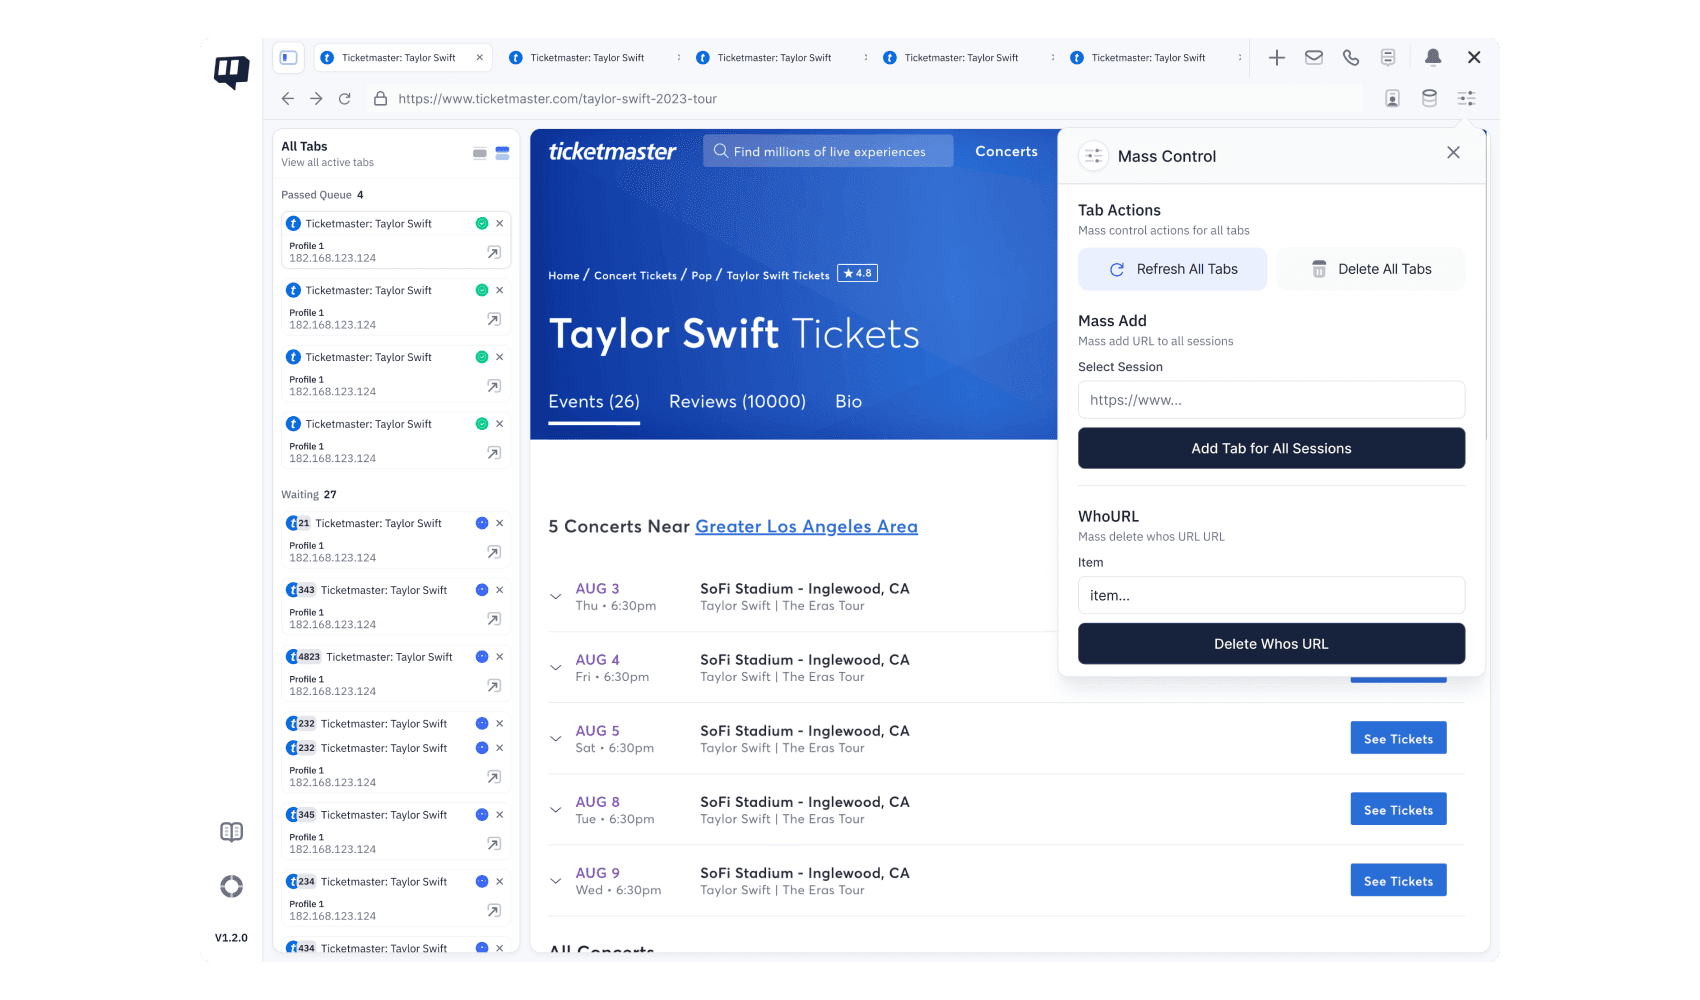The image size is (1700, 1000).
Task: Close the queue 345 waiting tab
Action: [500, 815]
